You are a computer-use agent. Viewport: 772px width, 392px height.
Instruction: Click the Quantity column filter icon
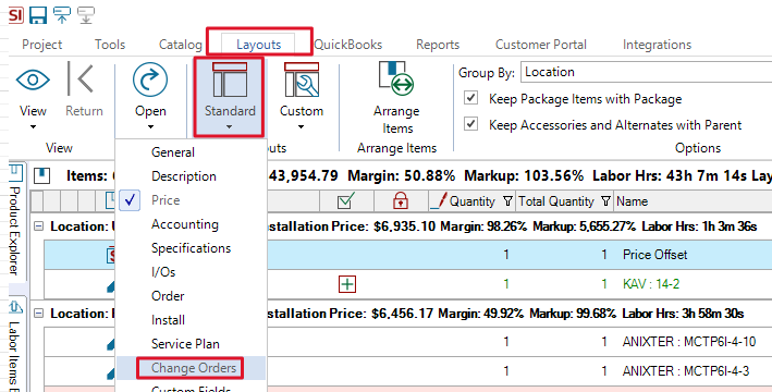(x=507, y=201)
